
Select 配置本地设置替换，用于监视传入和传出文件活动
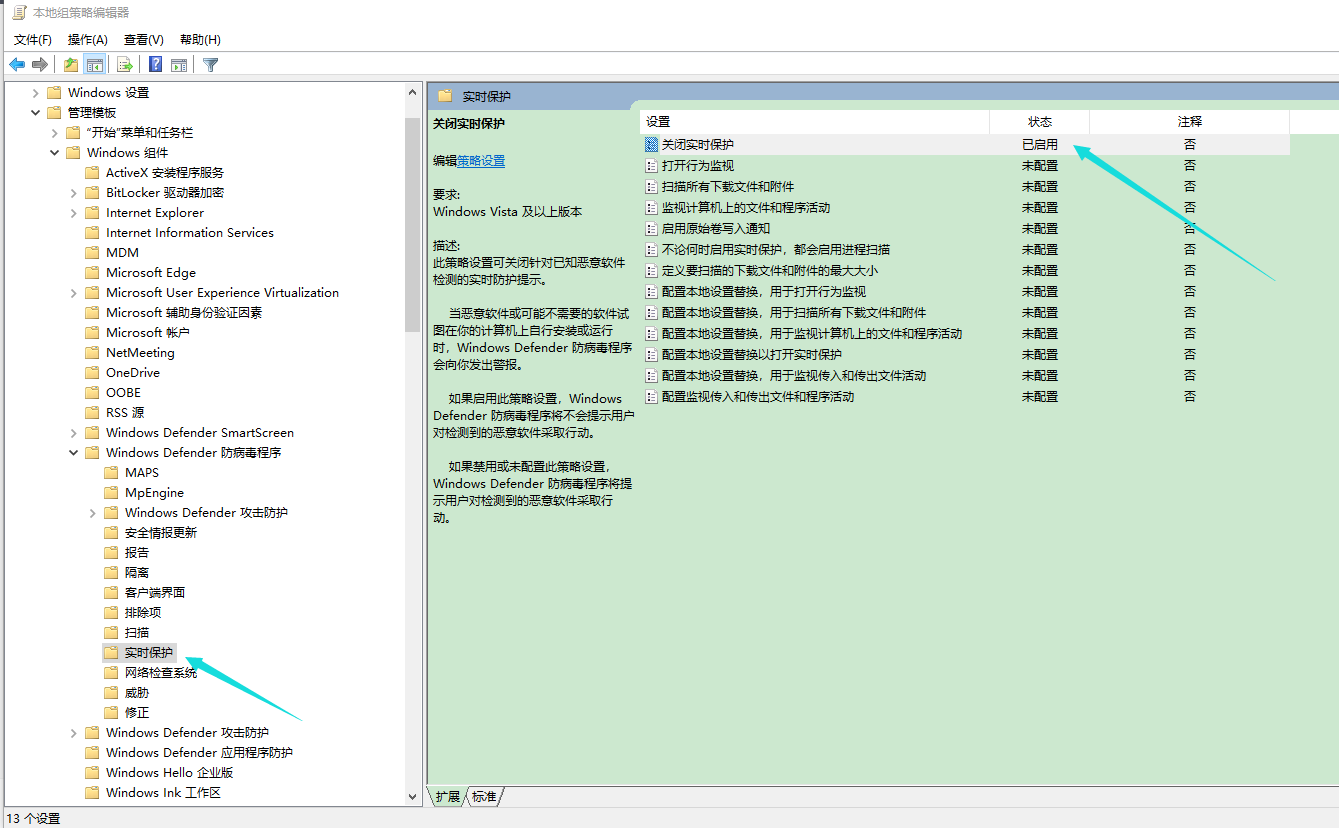click(x=794, y=376)
